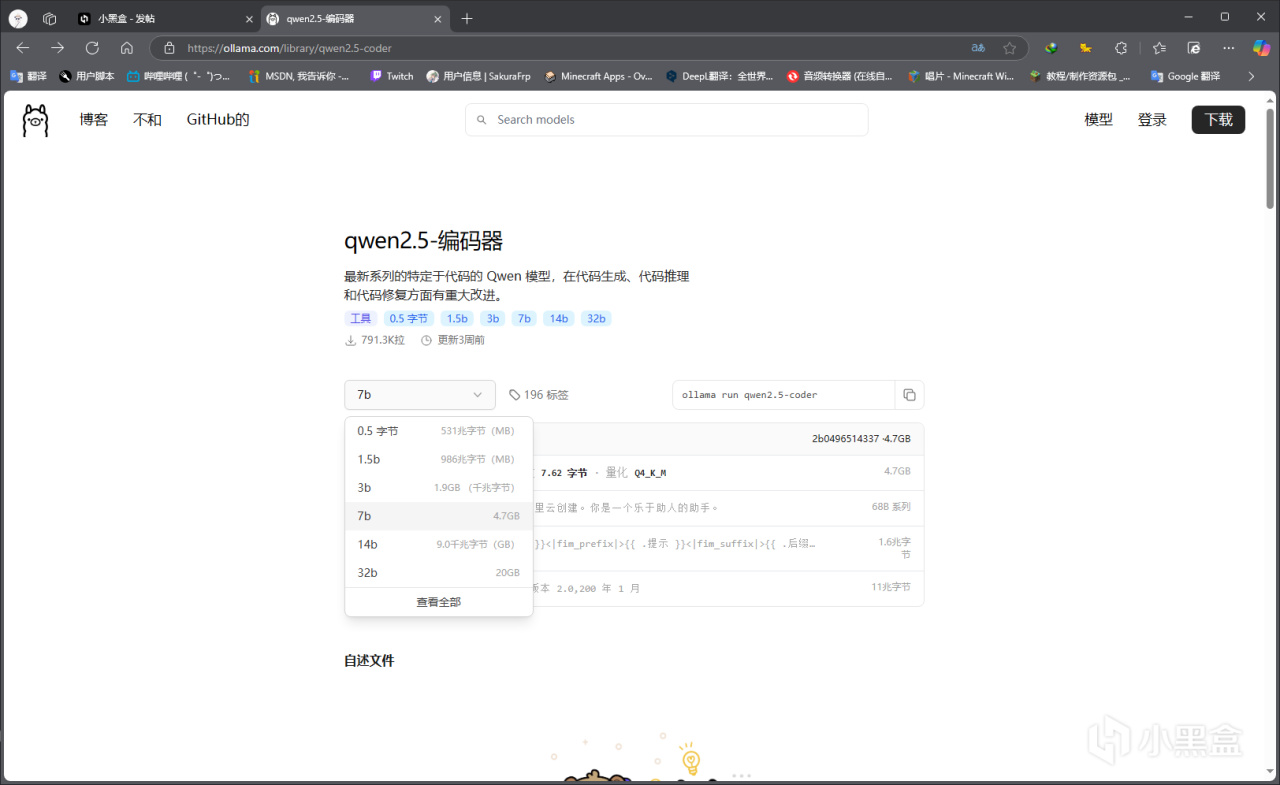
Task: Switch to the qwen2.5-编码器 tab
Action: (355, 19)
